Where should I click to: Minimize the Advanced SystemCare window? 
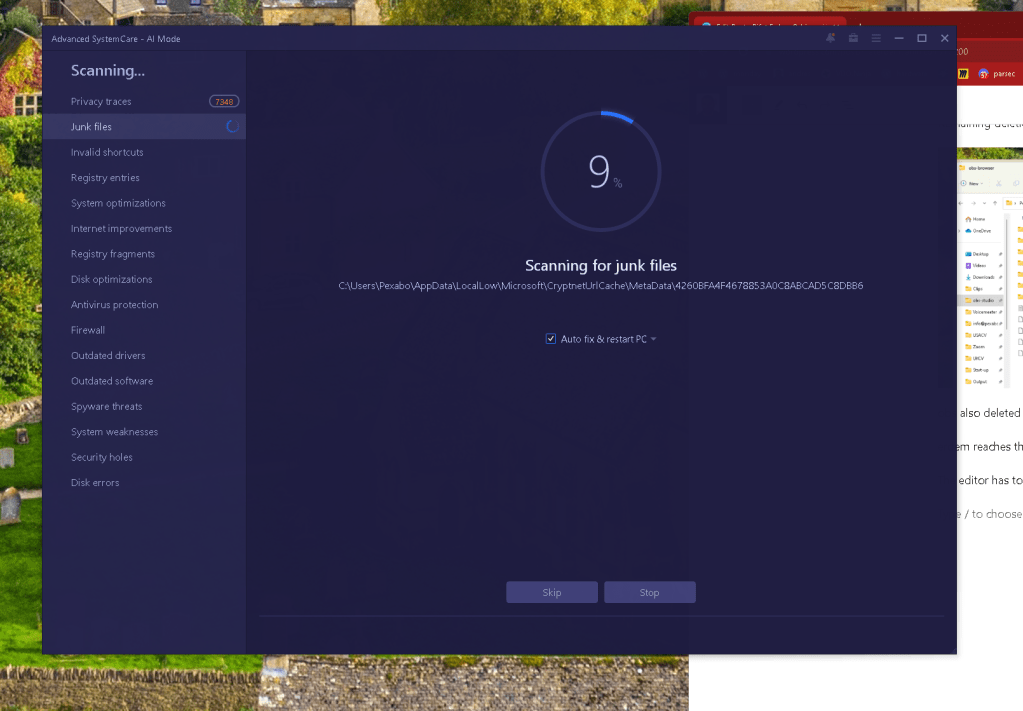click(898, 38)
